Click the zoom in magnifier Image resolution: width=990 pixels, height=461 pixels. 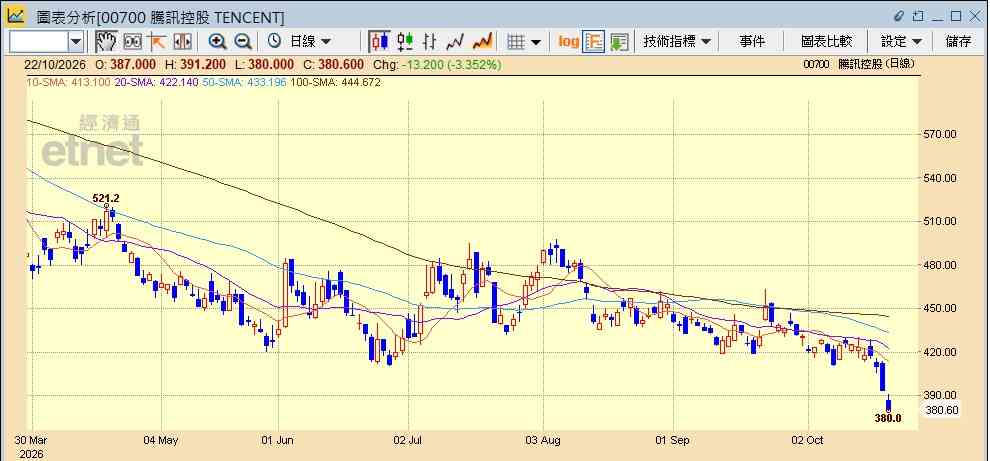[217, 42]
